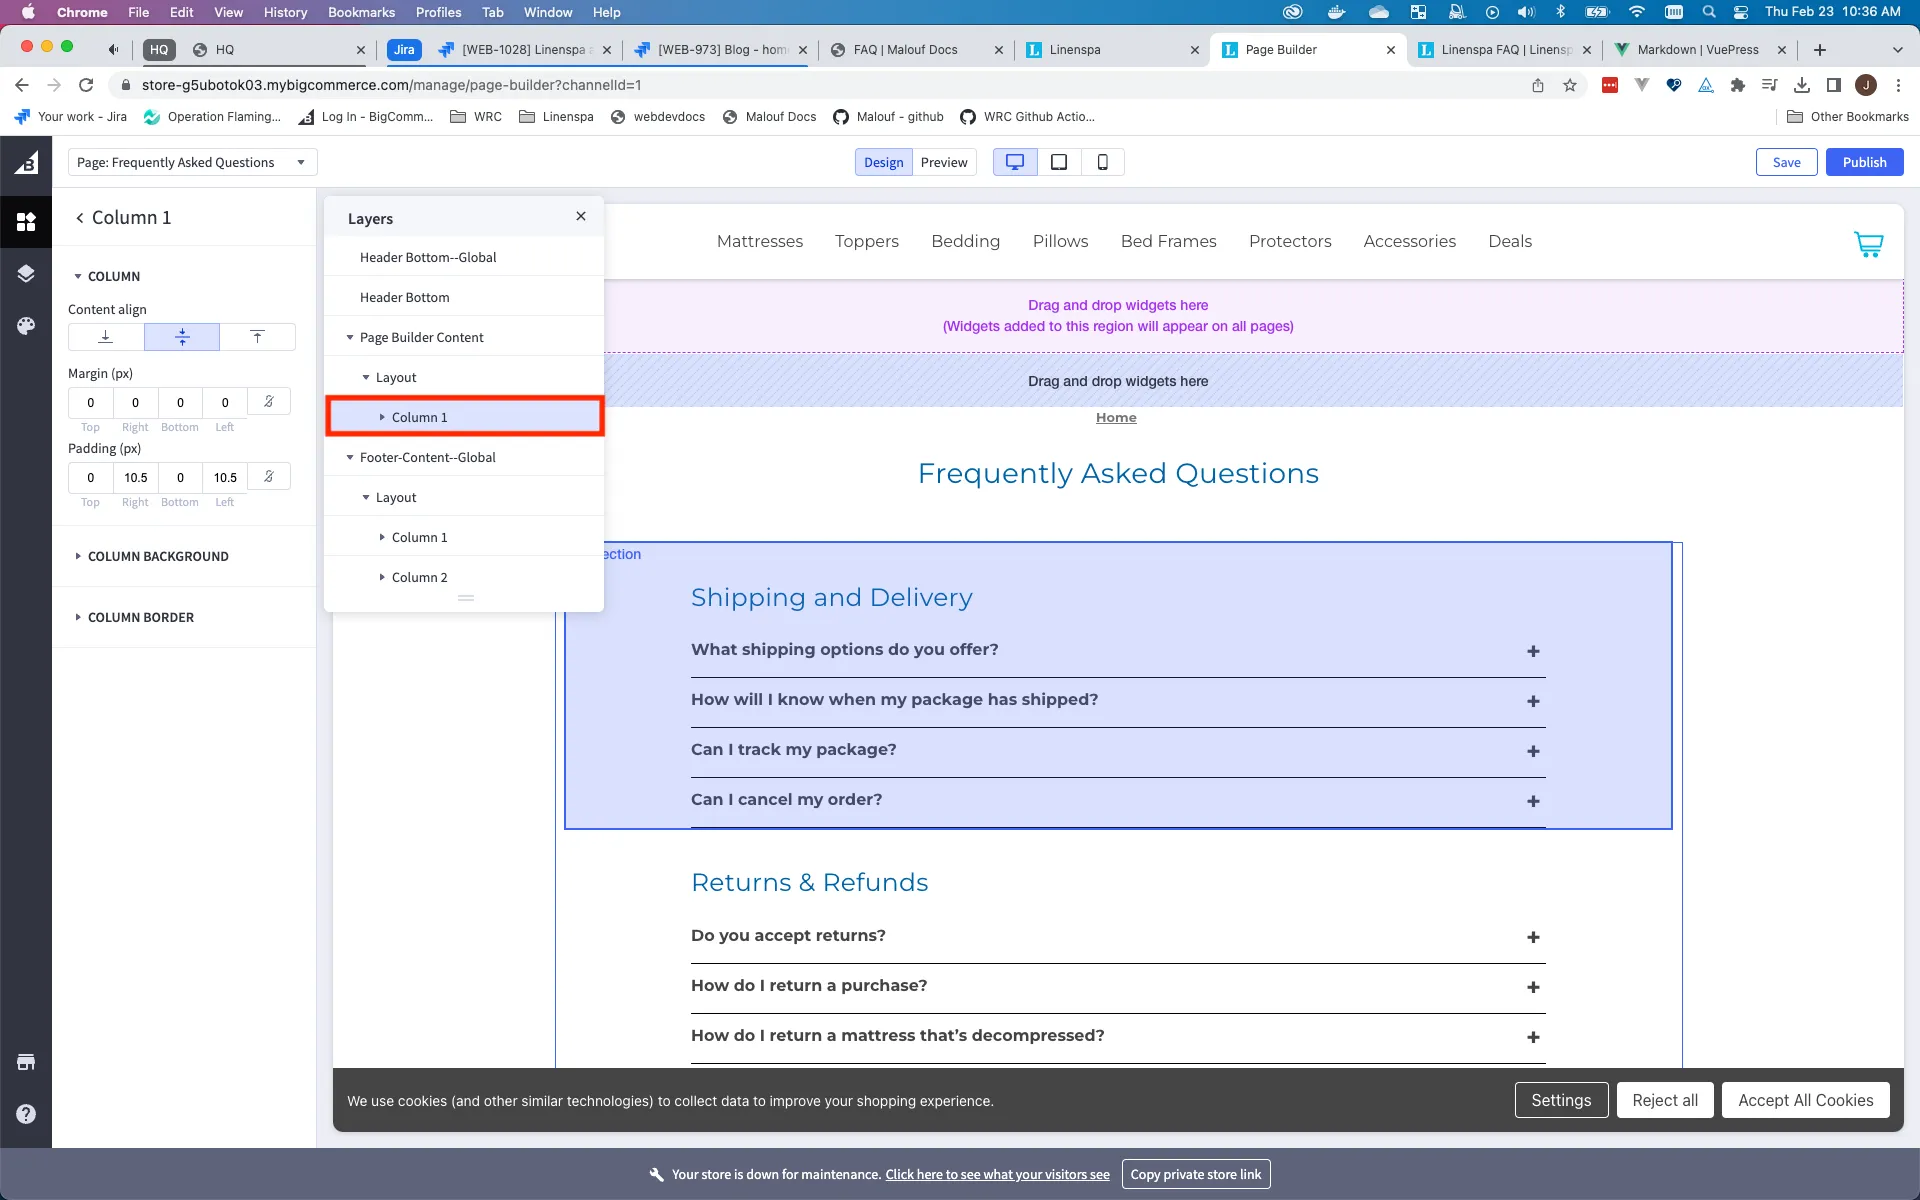This screenshot has width=1920, height=1200.
Task: Click the Publish button
Action: click(1864, 161)
